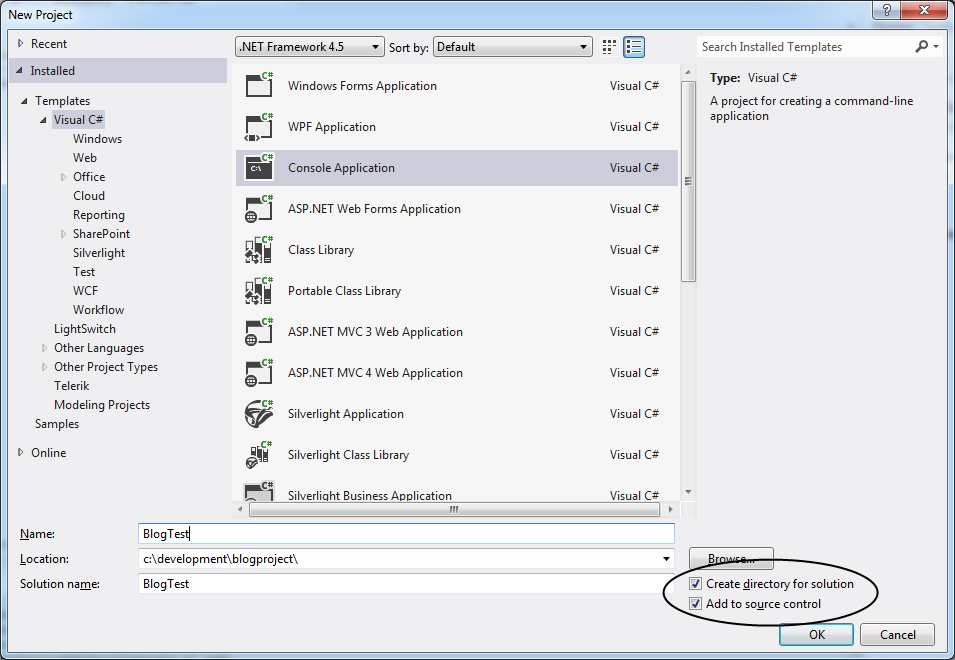Click the search magnifier icon

tap(922, 46)
